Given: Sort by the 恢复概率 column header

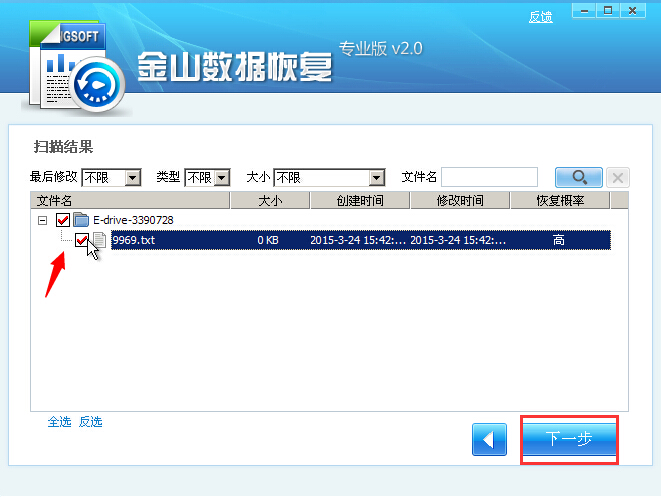Looking at the screenshot, I should tap(560, 200).
